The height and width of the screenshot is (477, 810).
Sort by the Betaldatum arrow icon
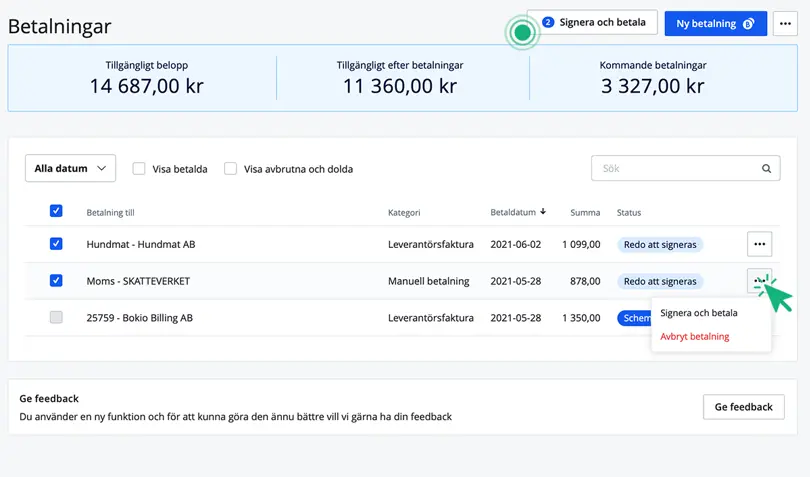point(543,212)
